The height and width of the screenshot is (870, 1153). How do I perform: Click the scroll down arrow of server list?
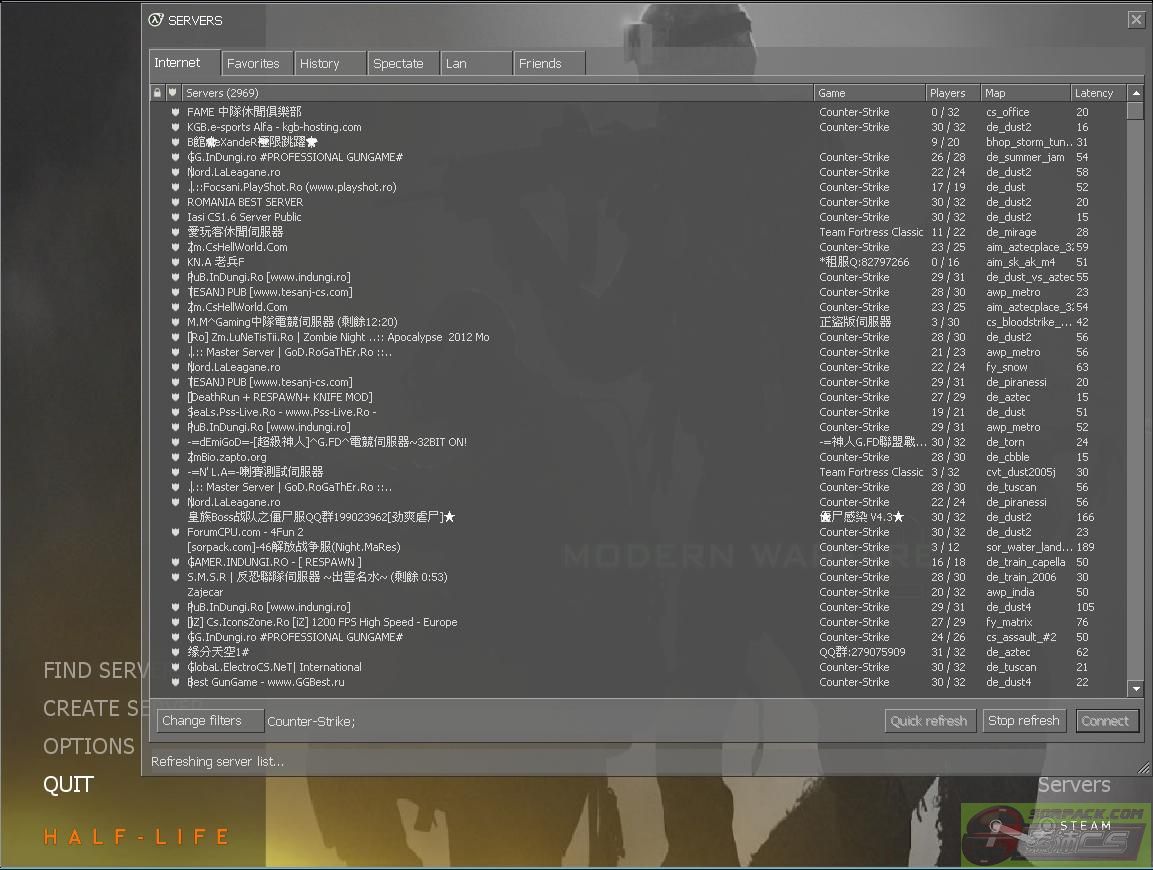point(1135,689)
